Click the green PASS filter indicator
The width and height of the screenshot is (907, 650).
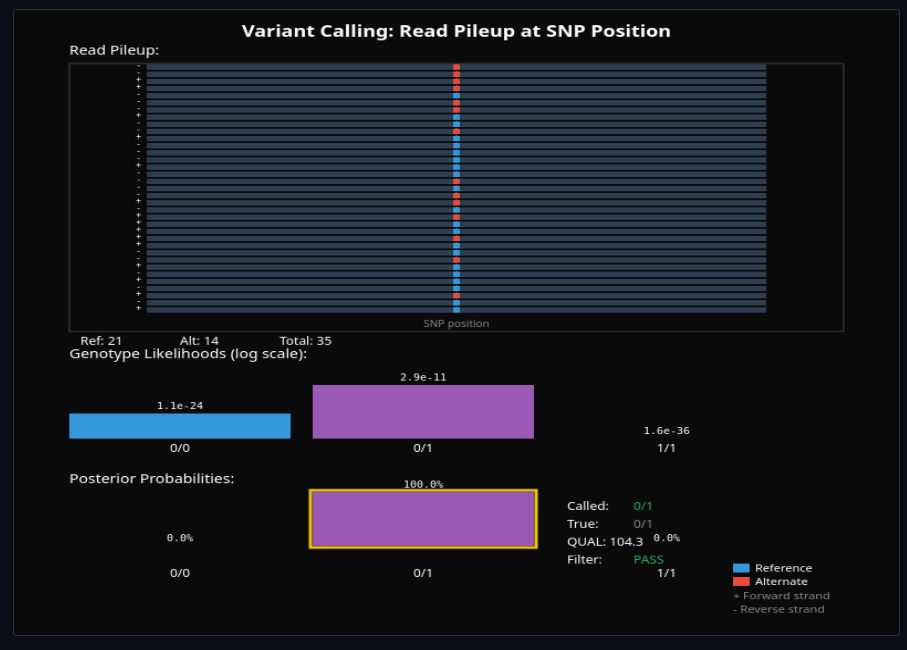[x=648, y=559]
